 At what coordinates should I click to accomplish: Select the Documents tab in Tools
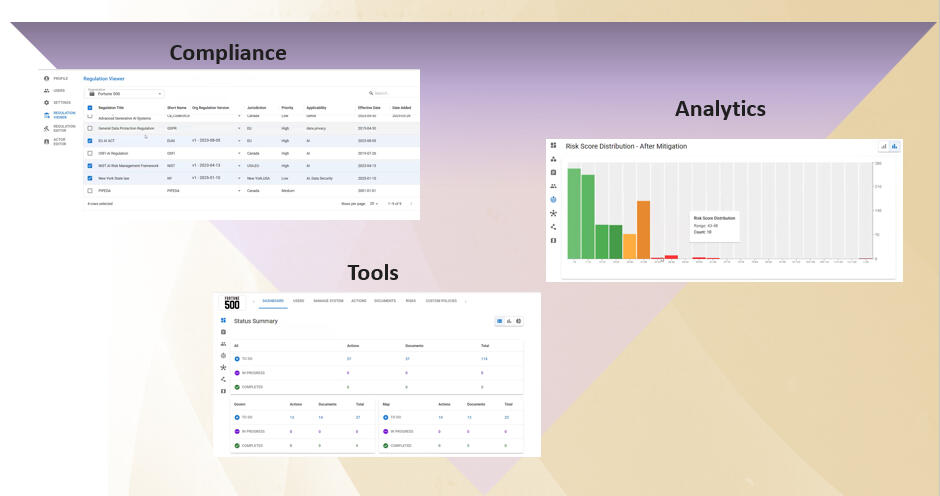pyautogui.click(x=385, y=301)
